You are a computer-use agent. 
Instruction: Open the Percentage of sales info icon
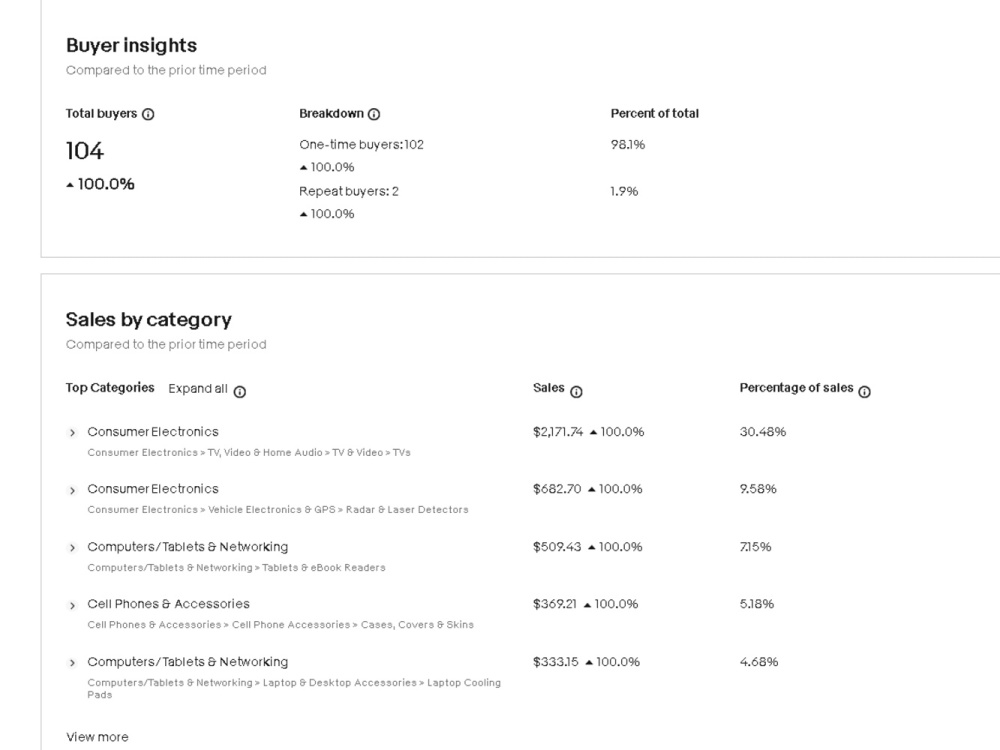click(x=864, y=392)
